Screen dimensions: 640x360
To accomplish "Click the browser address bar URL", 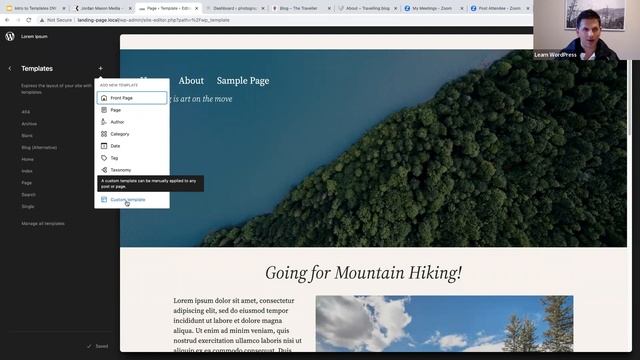I will [153, 20].
